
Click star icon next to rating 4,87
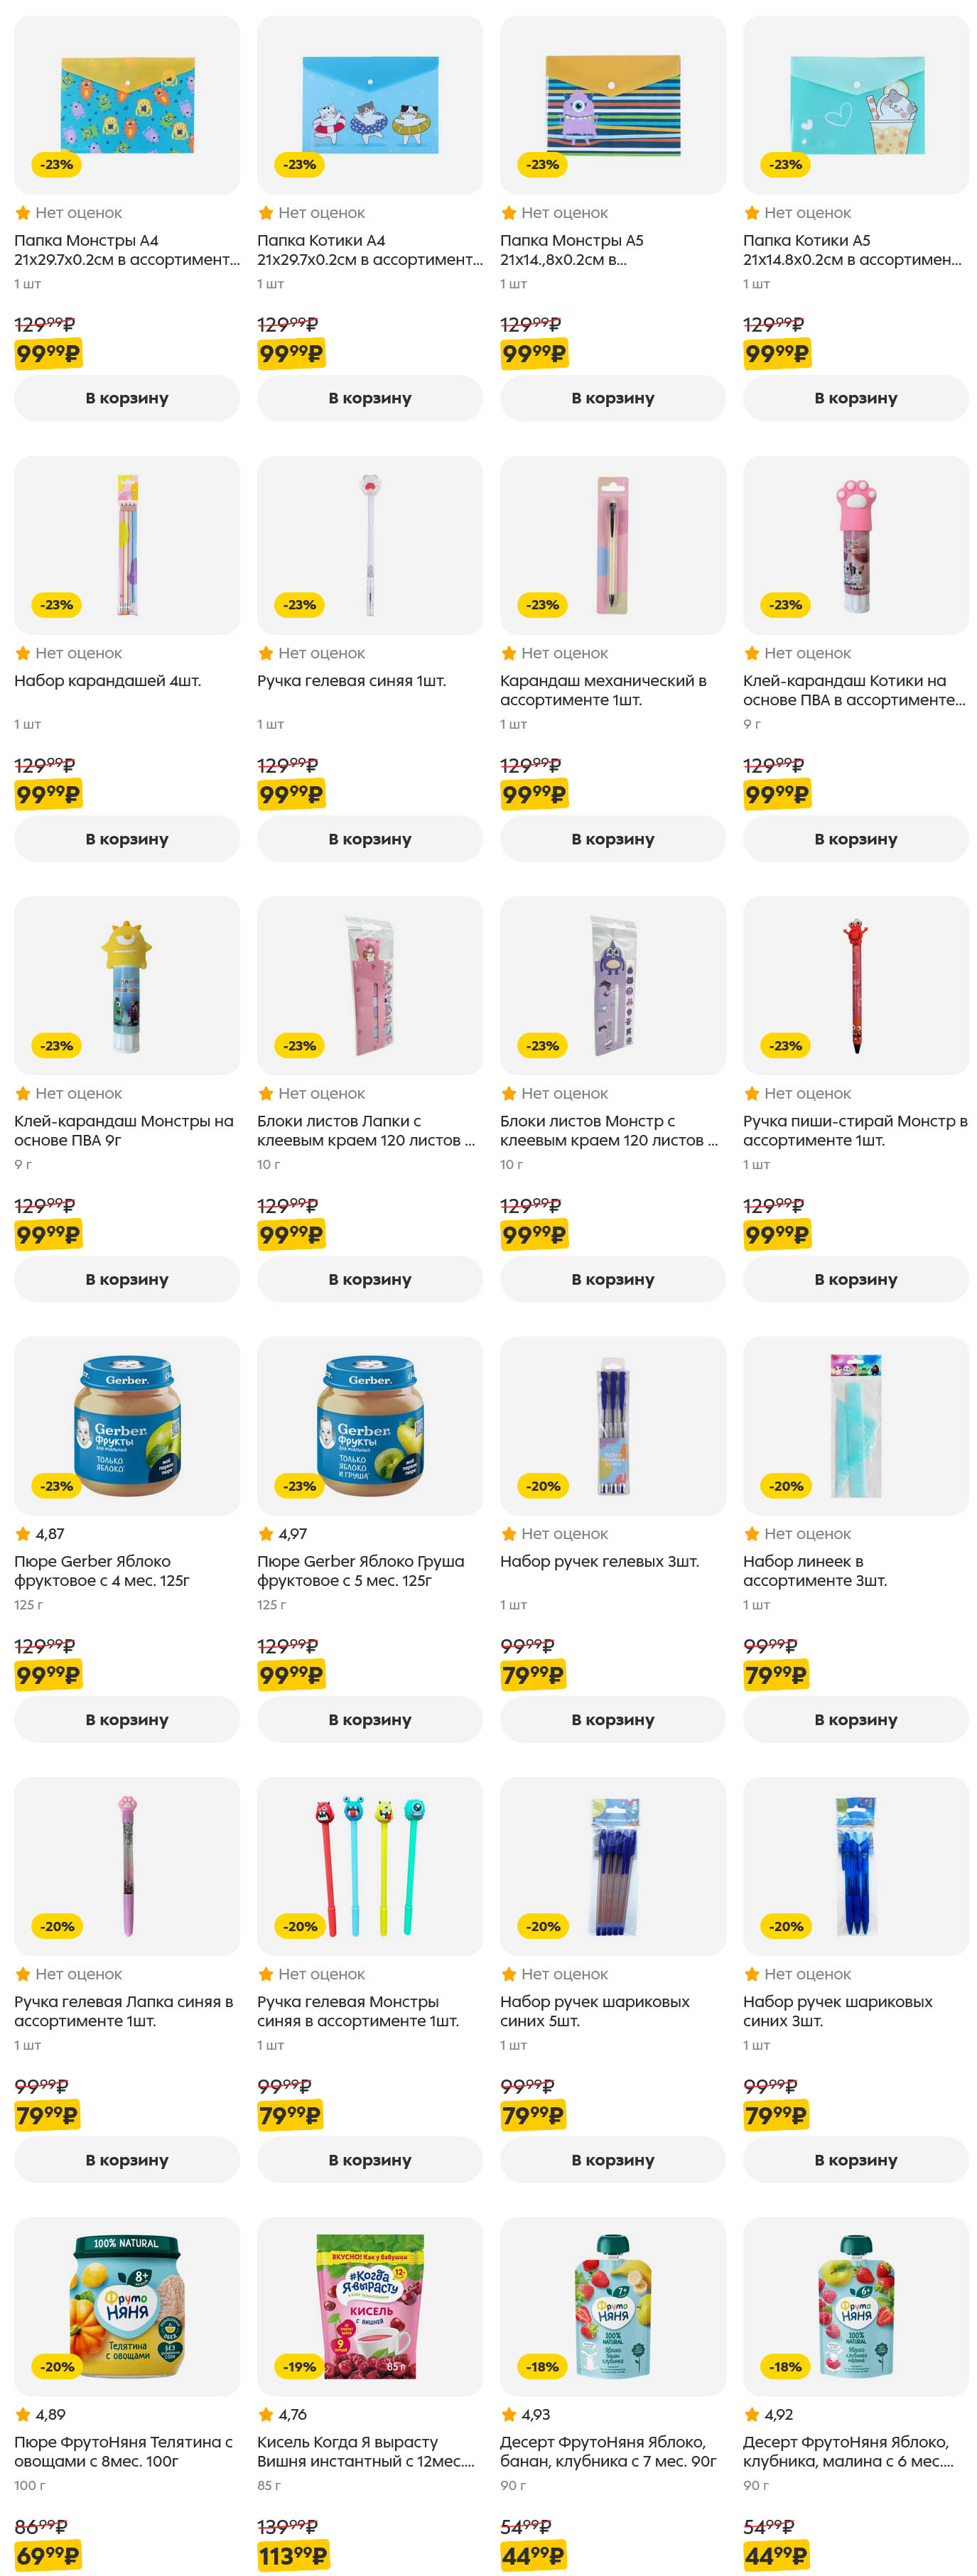[22, 1533]
